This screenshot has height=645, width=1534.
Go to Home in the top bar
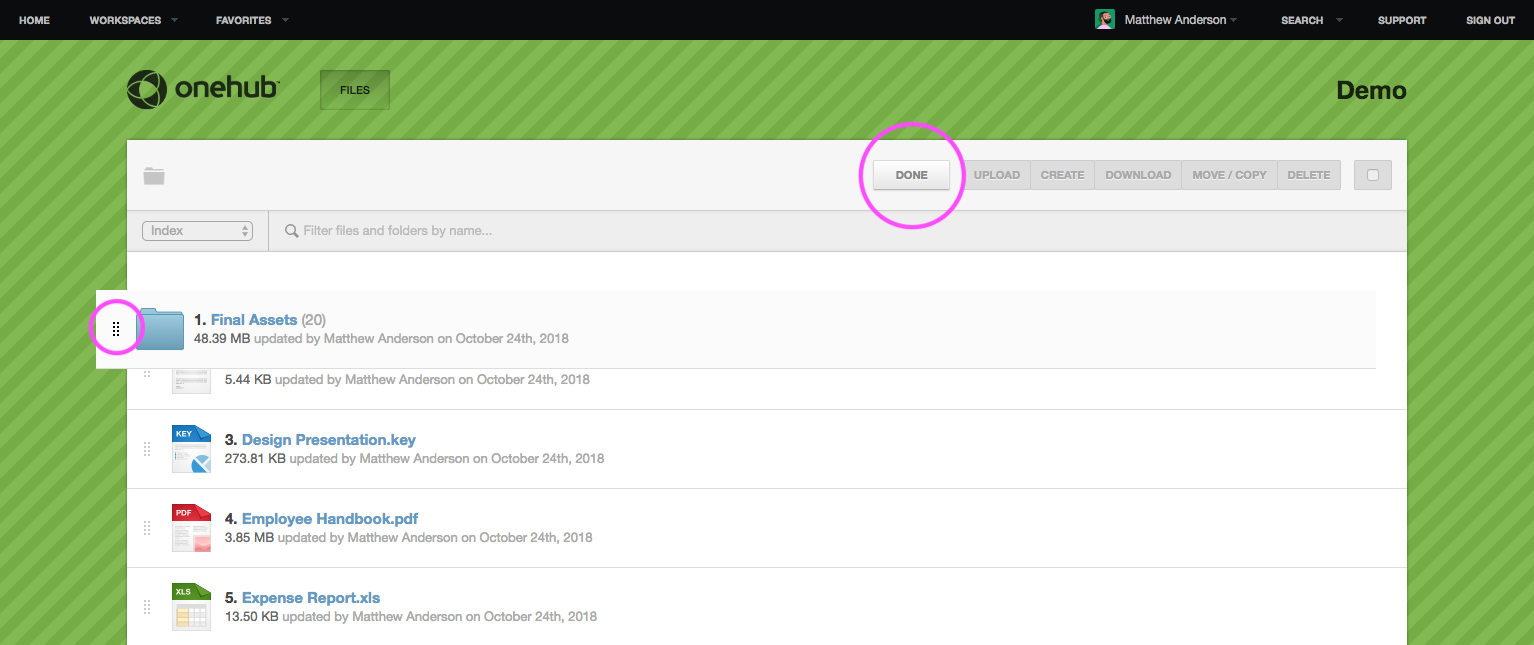pyautogui.click(x=34, y=20)
